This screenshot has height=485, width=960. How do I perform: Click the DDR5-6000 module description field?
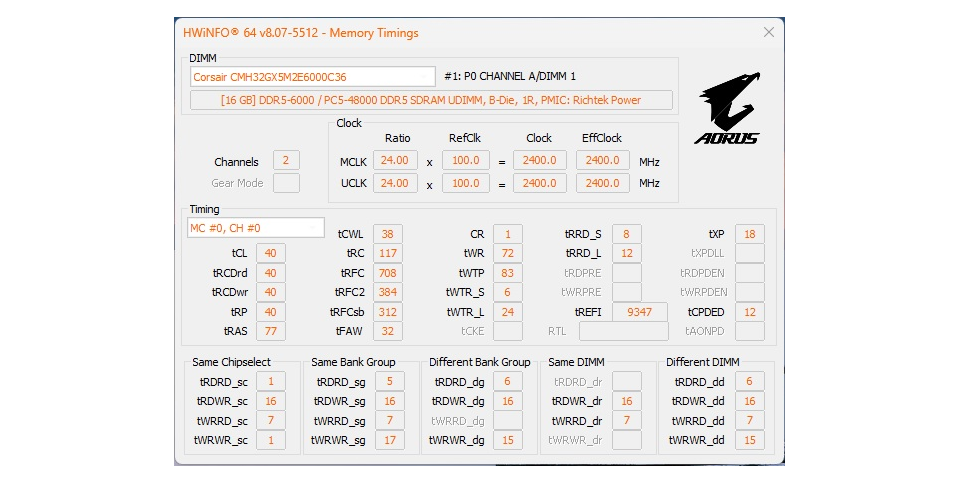pyautogui.click(x=431, y=101)
